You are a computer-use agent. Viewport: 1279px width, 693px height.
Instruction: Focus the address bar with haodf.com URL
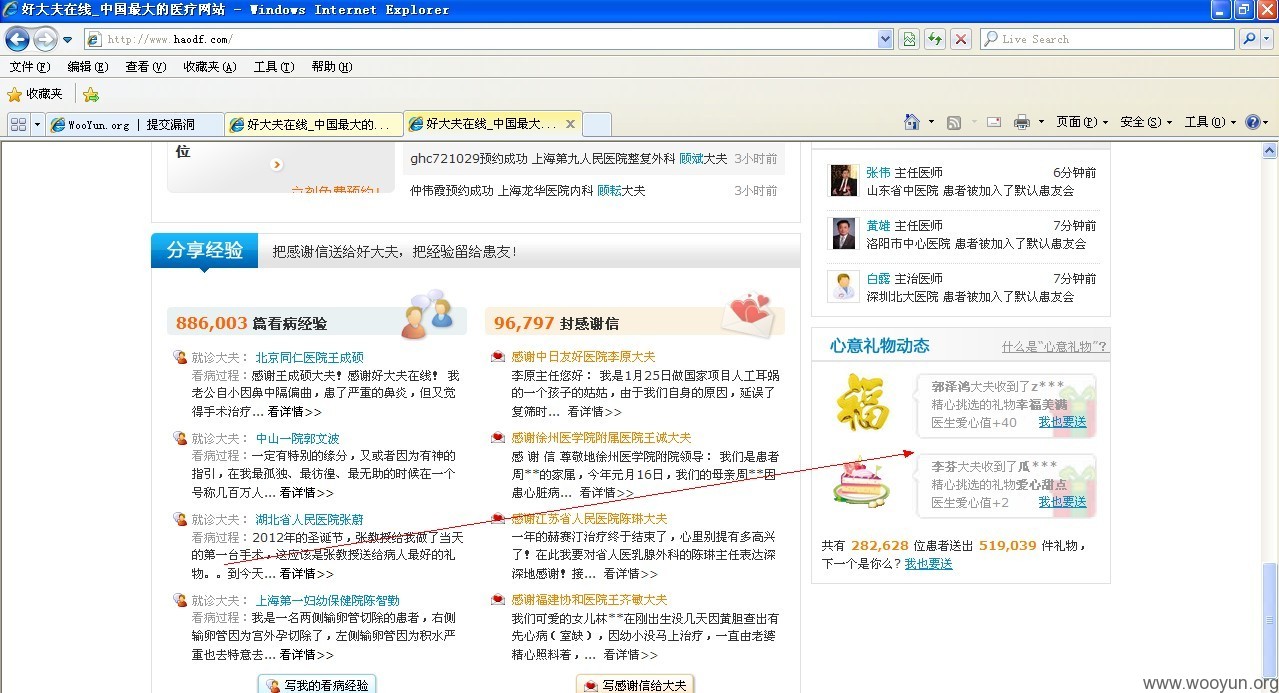(x=480, y=39)
